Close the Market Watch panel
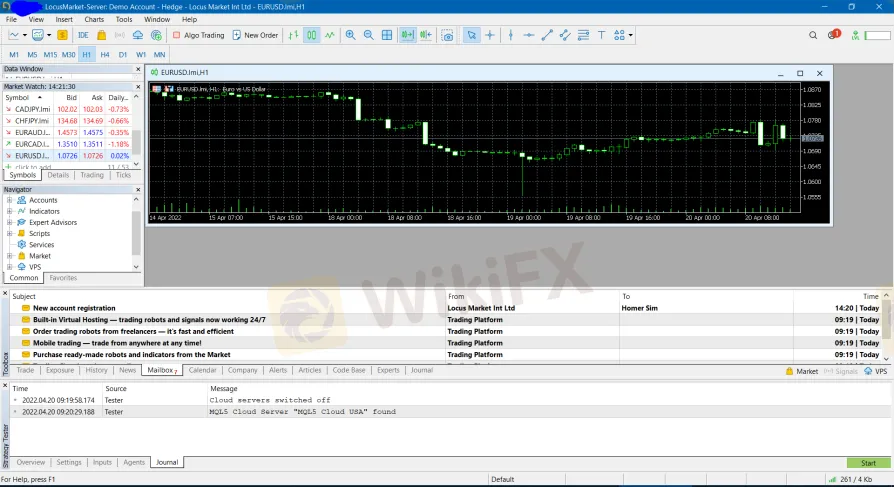895x488 pixels. 138,87
